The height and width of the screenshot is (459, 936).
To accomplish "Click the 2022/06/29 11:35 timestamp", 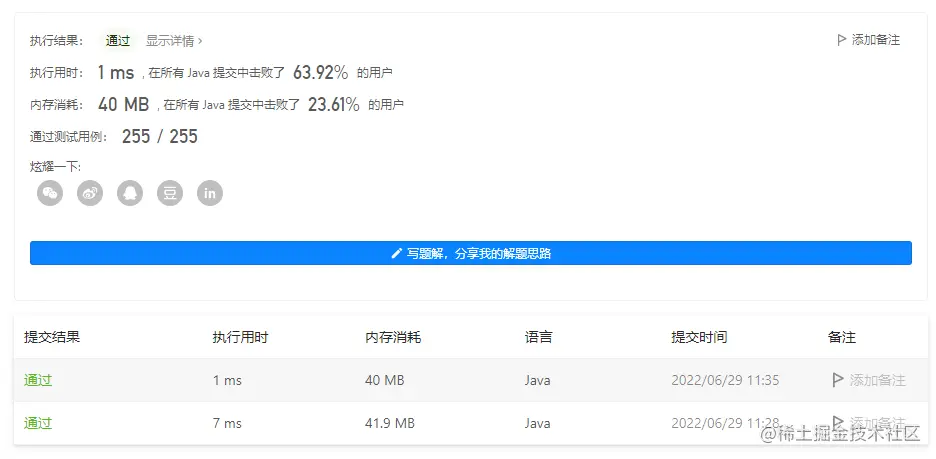I will tap(725, 380).
